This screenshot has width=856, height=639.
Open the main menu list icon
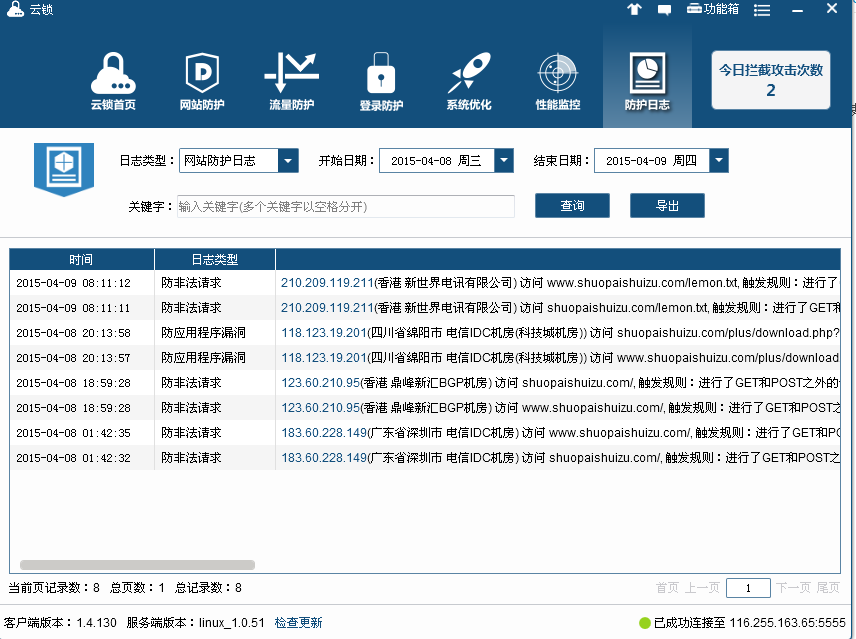(x=762, y=9)
